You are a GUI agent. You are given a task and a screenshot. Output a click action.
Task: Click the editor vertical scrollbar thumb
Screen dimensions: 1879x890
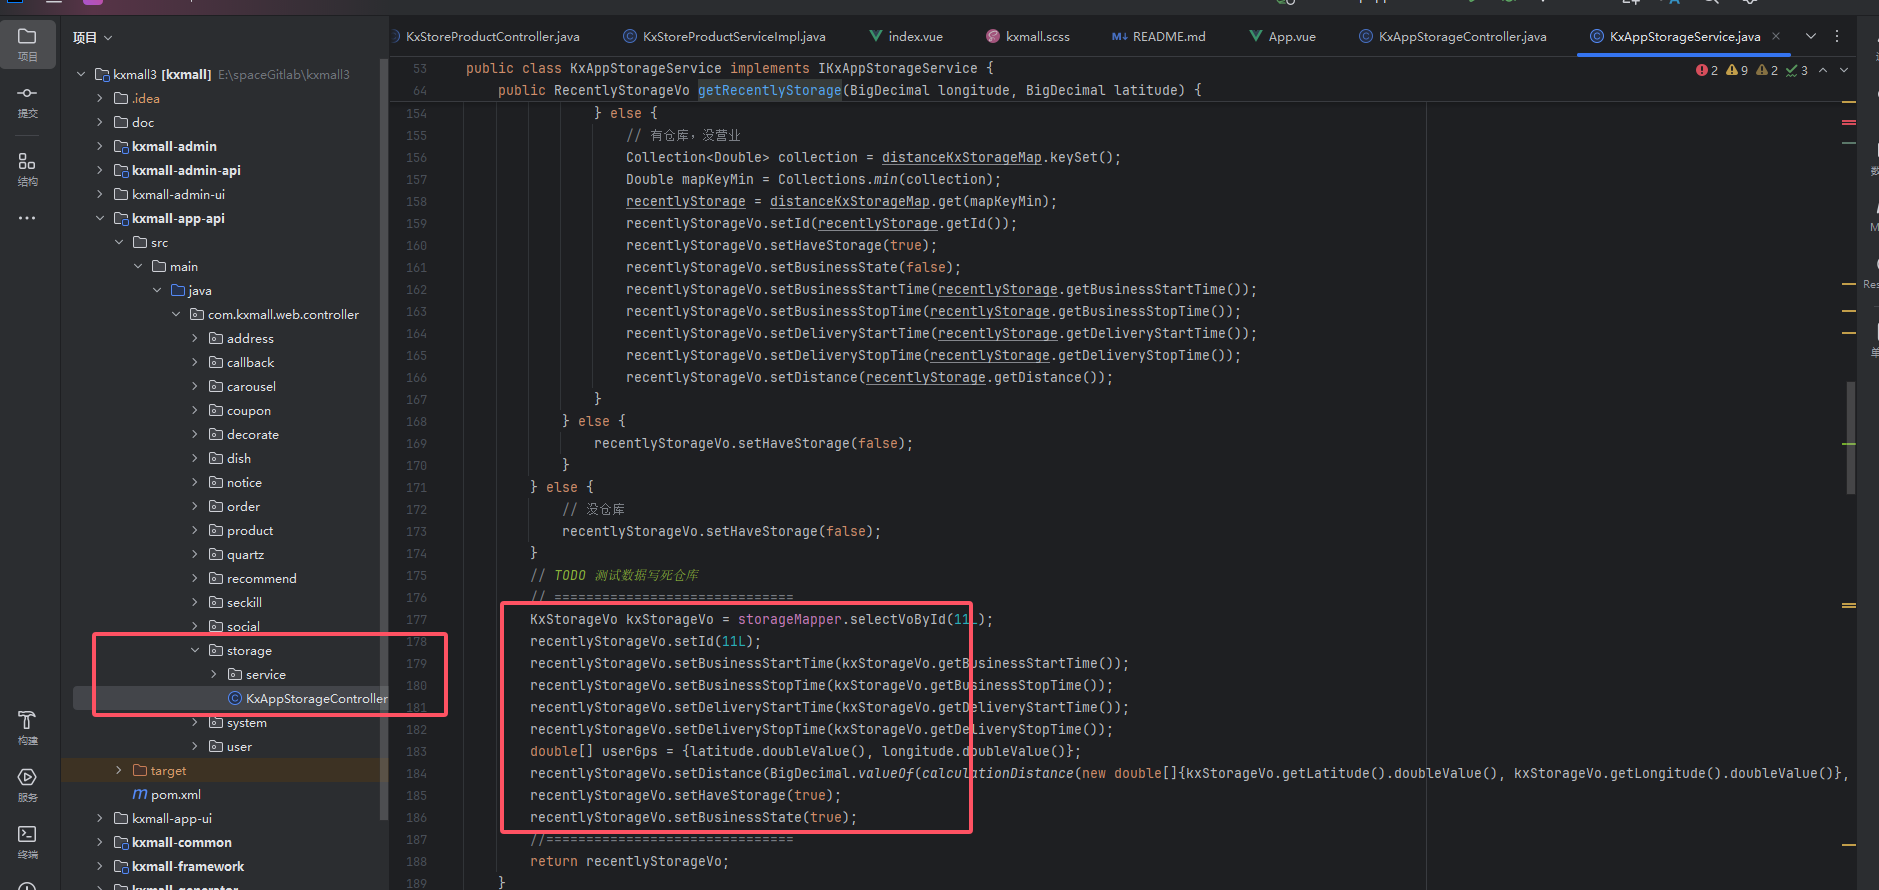point(1851,438)
